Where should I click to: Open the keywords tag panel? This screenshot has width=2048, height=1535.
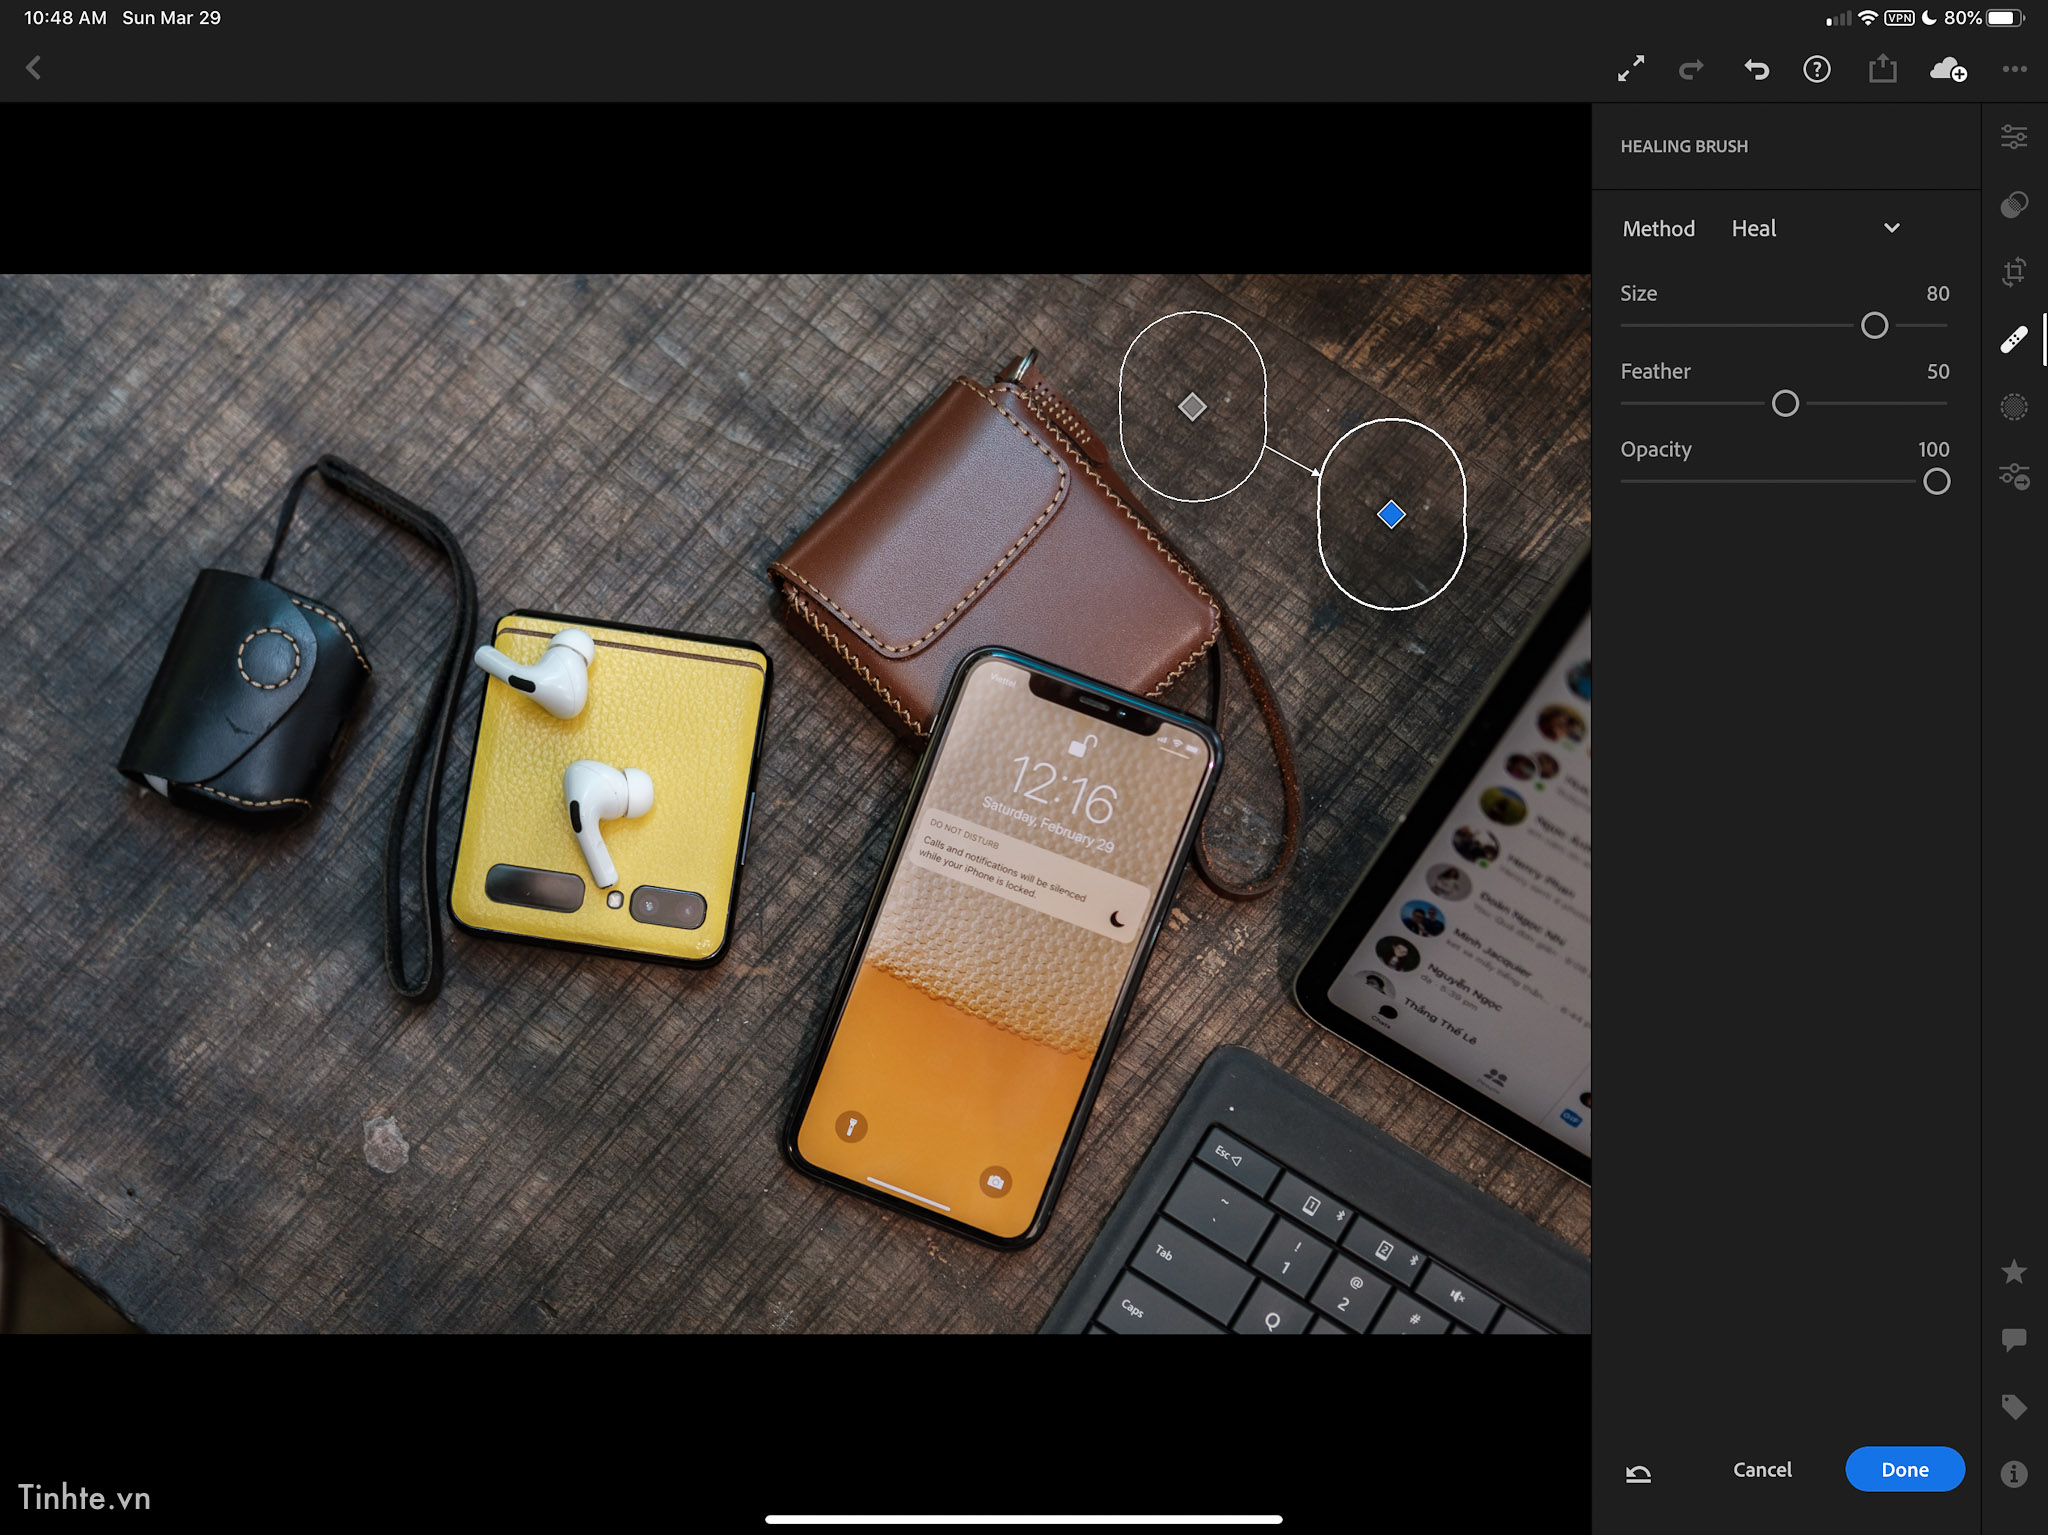[2014, 1407]
